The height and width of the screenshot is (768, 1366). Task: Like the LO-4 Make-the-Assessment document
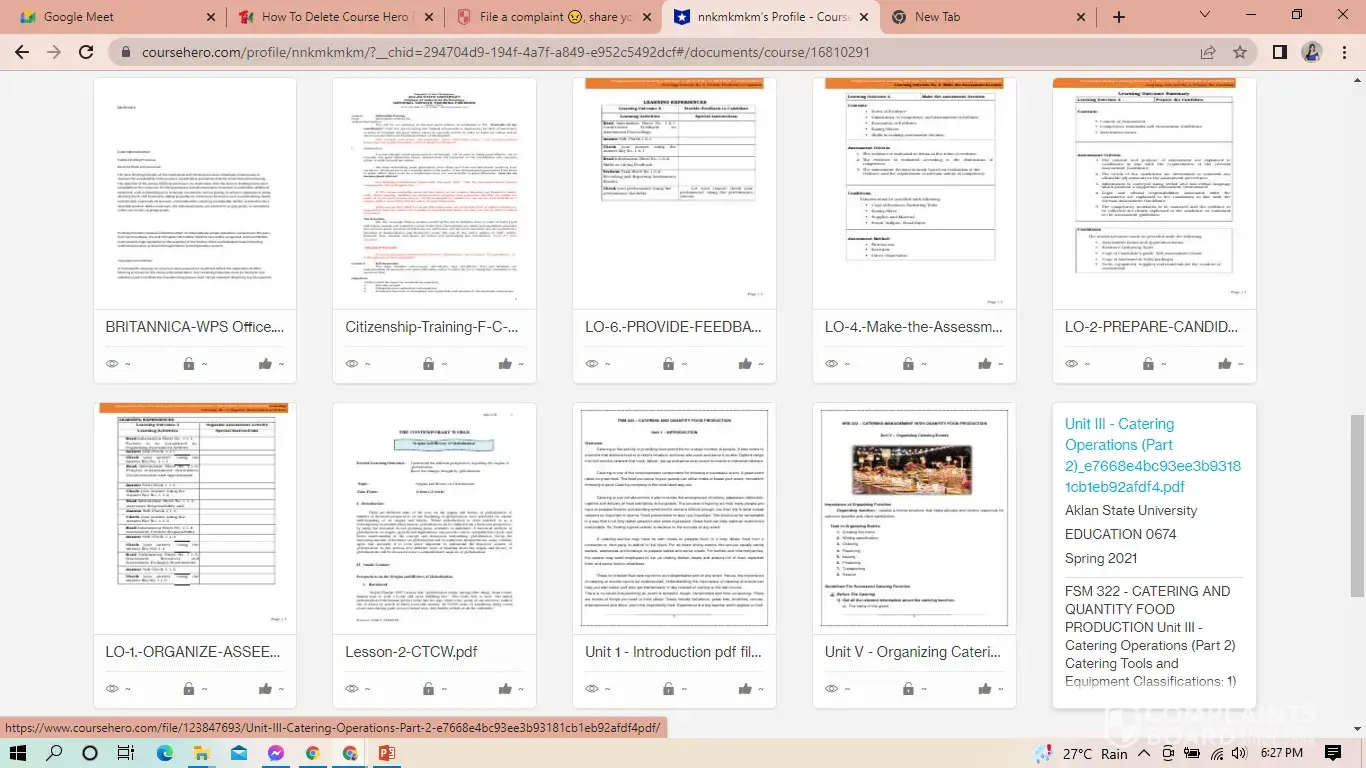(x=985, y=364)
